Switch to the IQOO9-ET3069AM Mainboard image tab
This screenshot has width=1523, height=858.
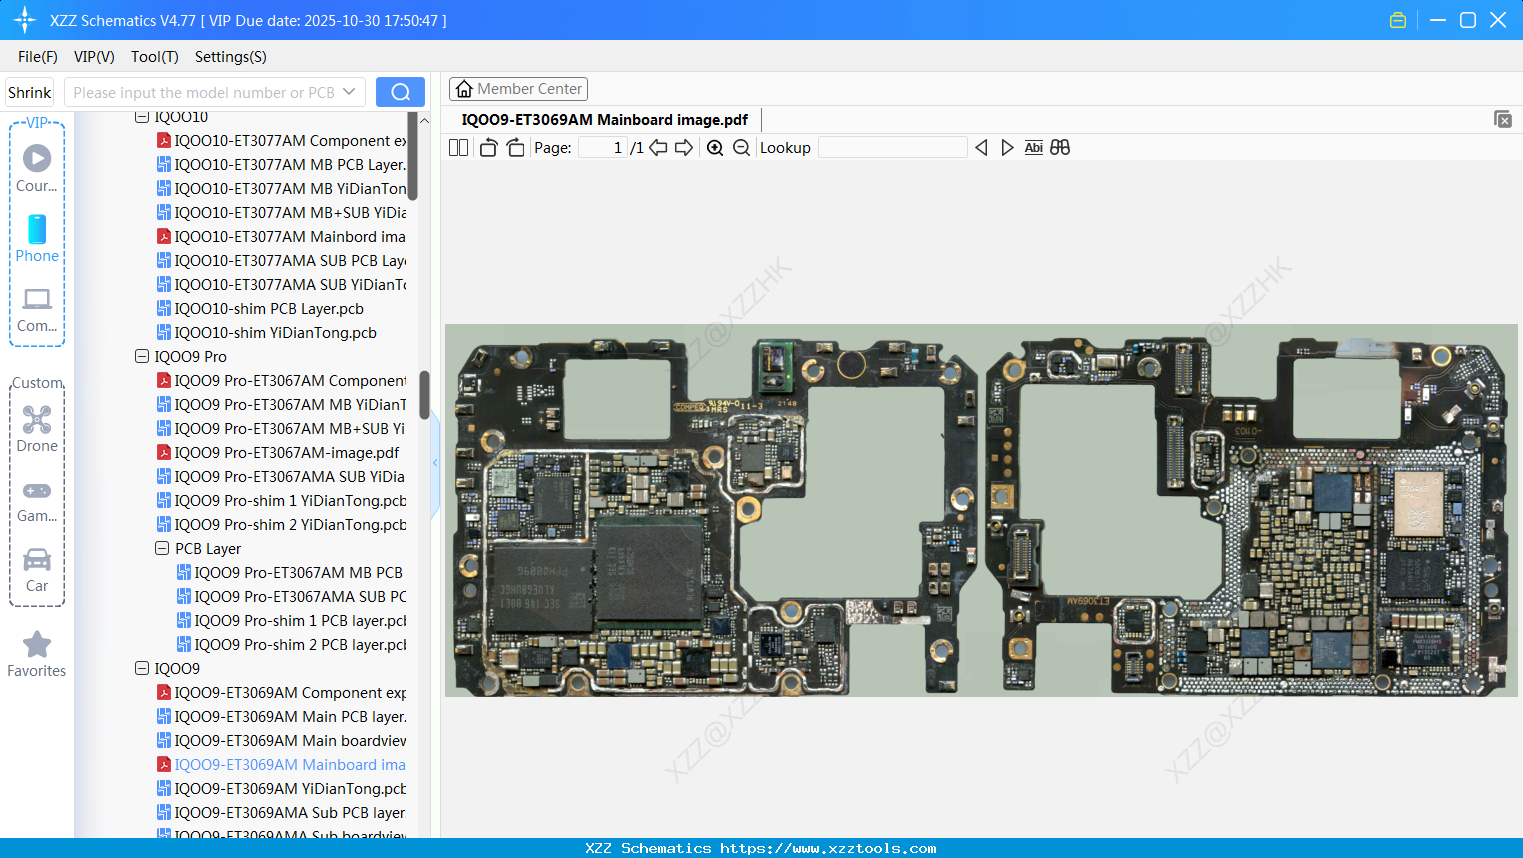(x=604, y=119)
